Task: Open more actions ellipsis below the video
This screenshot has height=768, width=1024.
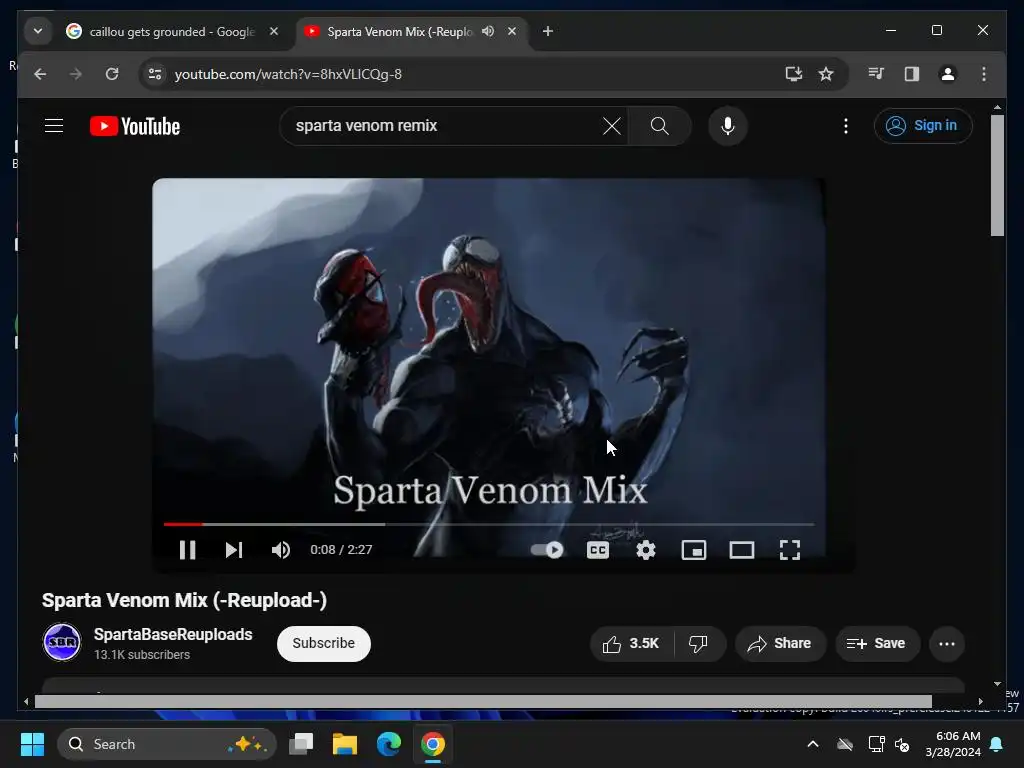Action: point(947,644)
